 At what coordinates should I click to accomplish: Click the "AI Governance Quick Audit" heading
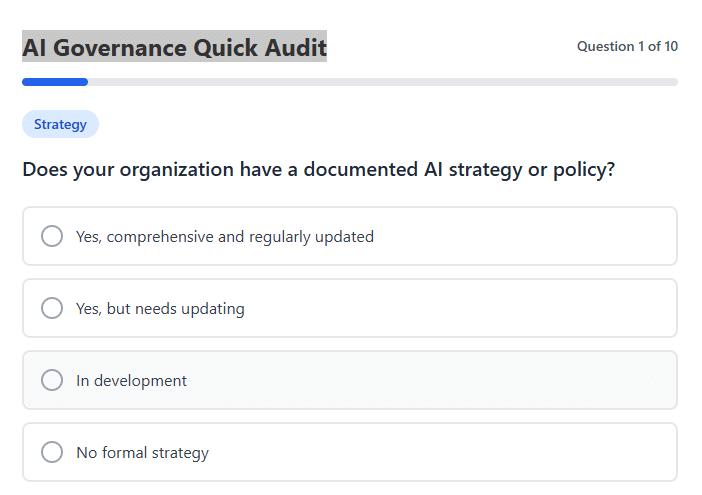174,47
